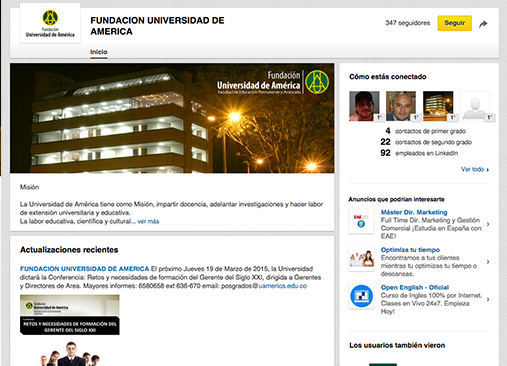The height and width of the screenshot is (366, 507).
Task: Click the Open English blue circular logo
Action: click(361, 296)
